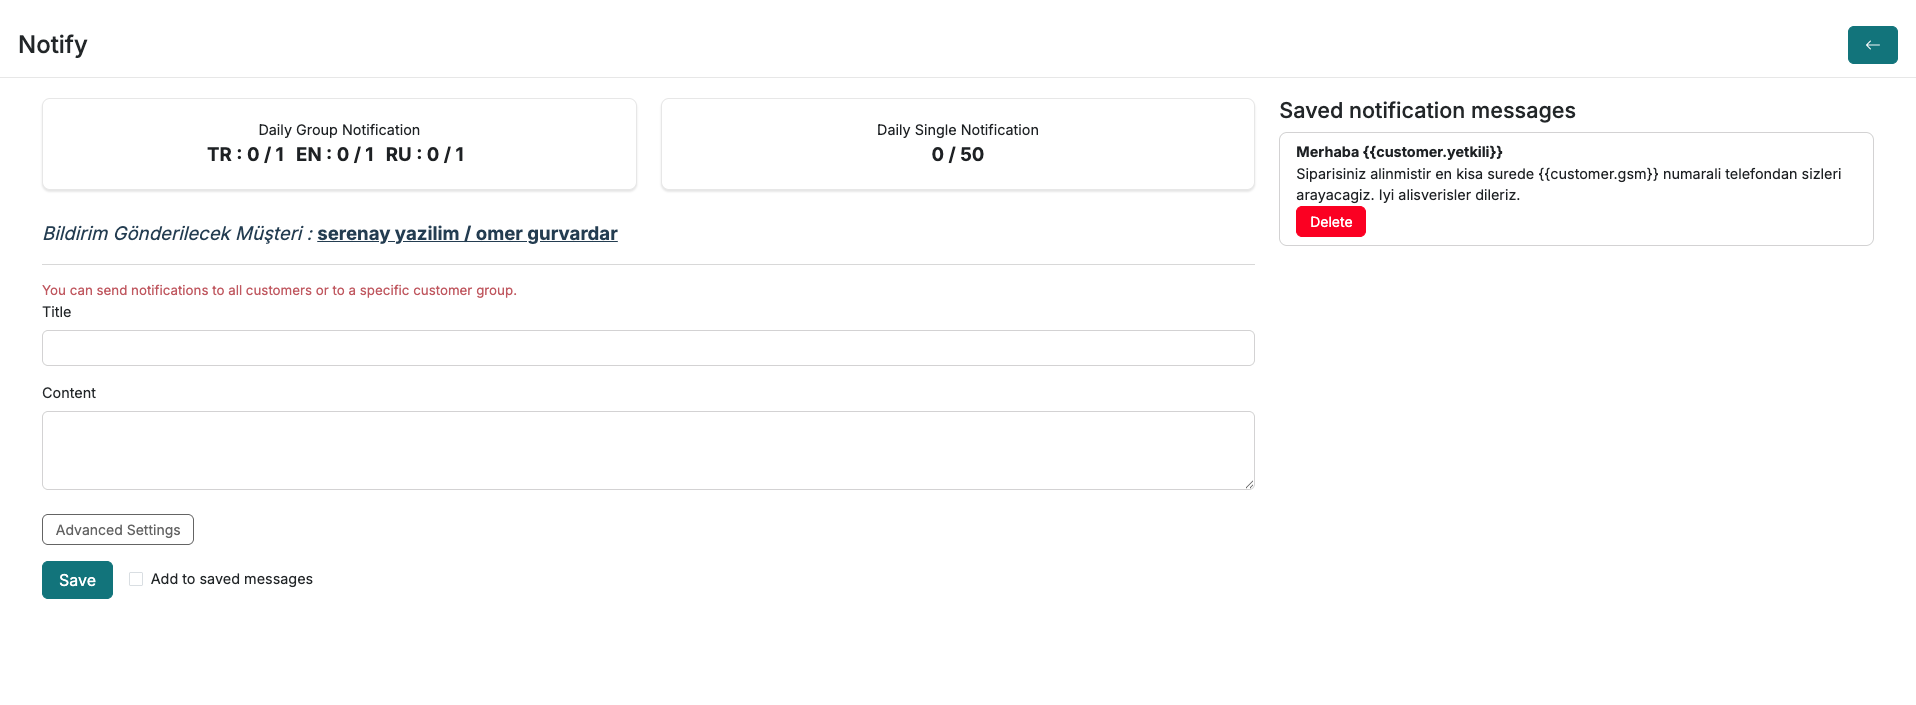The image size is (1916, 705).
Task: Click the 0 / 50 single notification counter
Action: click(x=957, y=154)
